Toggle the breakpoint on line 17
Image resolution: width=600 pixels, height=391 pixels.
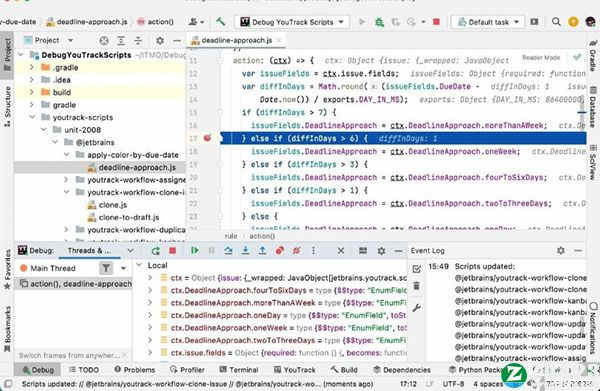(207, 138)
